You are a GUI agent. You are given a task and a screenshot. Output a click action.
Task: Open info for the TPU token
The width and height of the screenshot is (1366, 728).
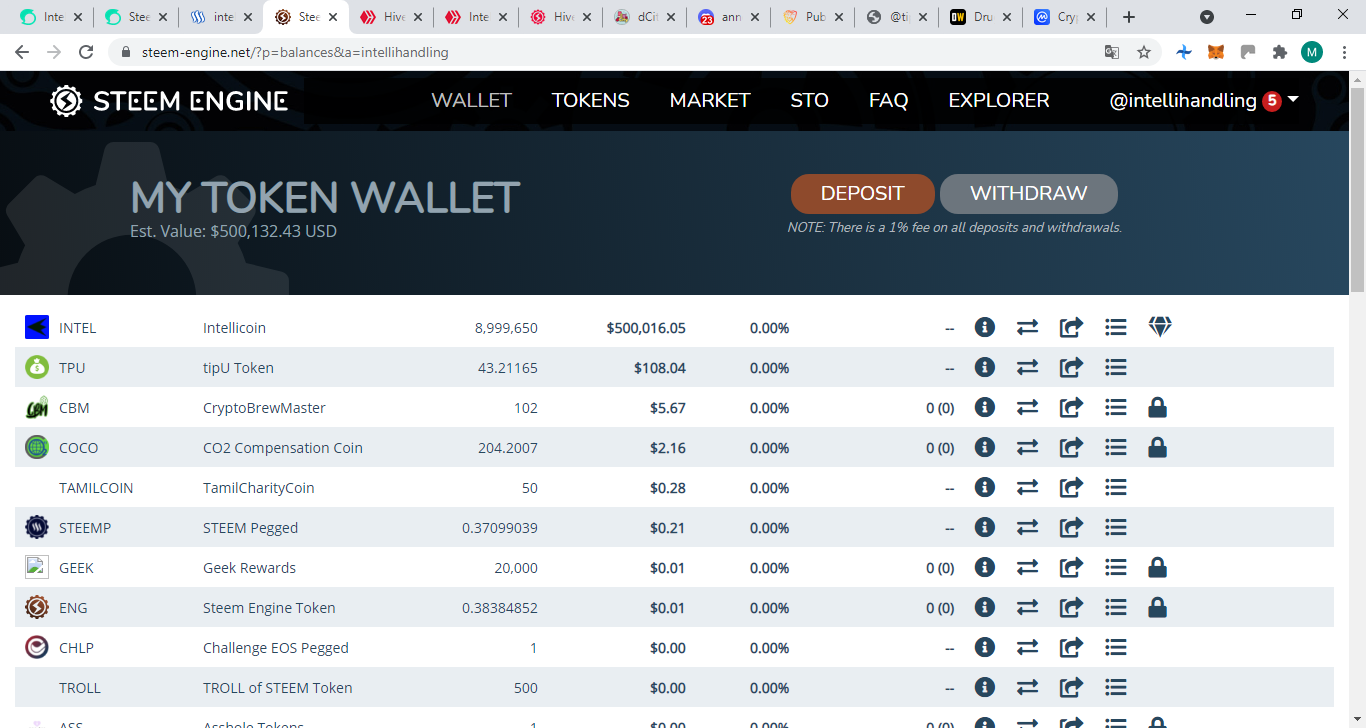(x=985, y=367)
